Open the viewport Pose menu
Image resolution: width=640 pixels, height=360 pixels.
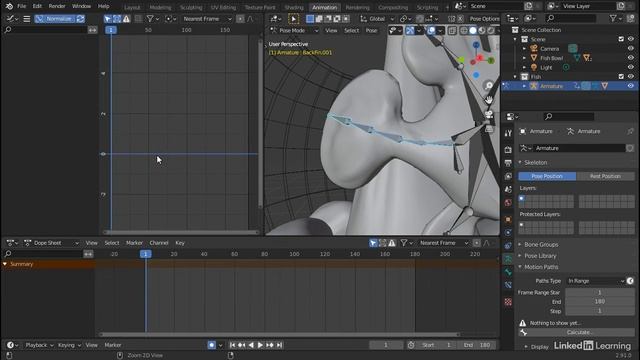(x=371, y=30)
